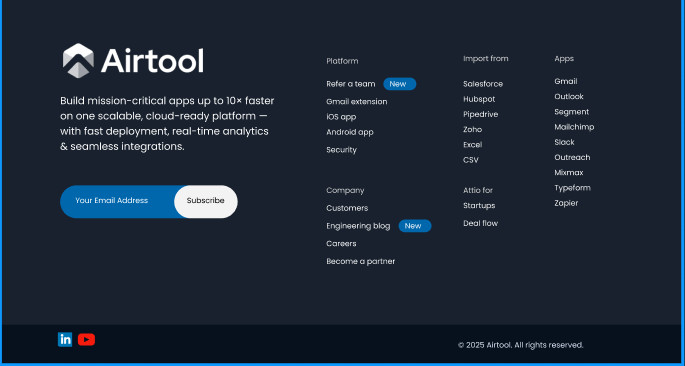
Task: Open the Zoho import link
Action: tap(472, 130)
